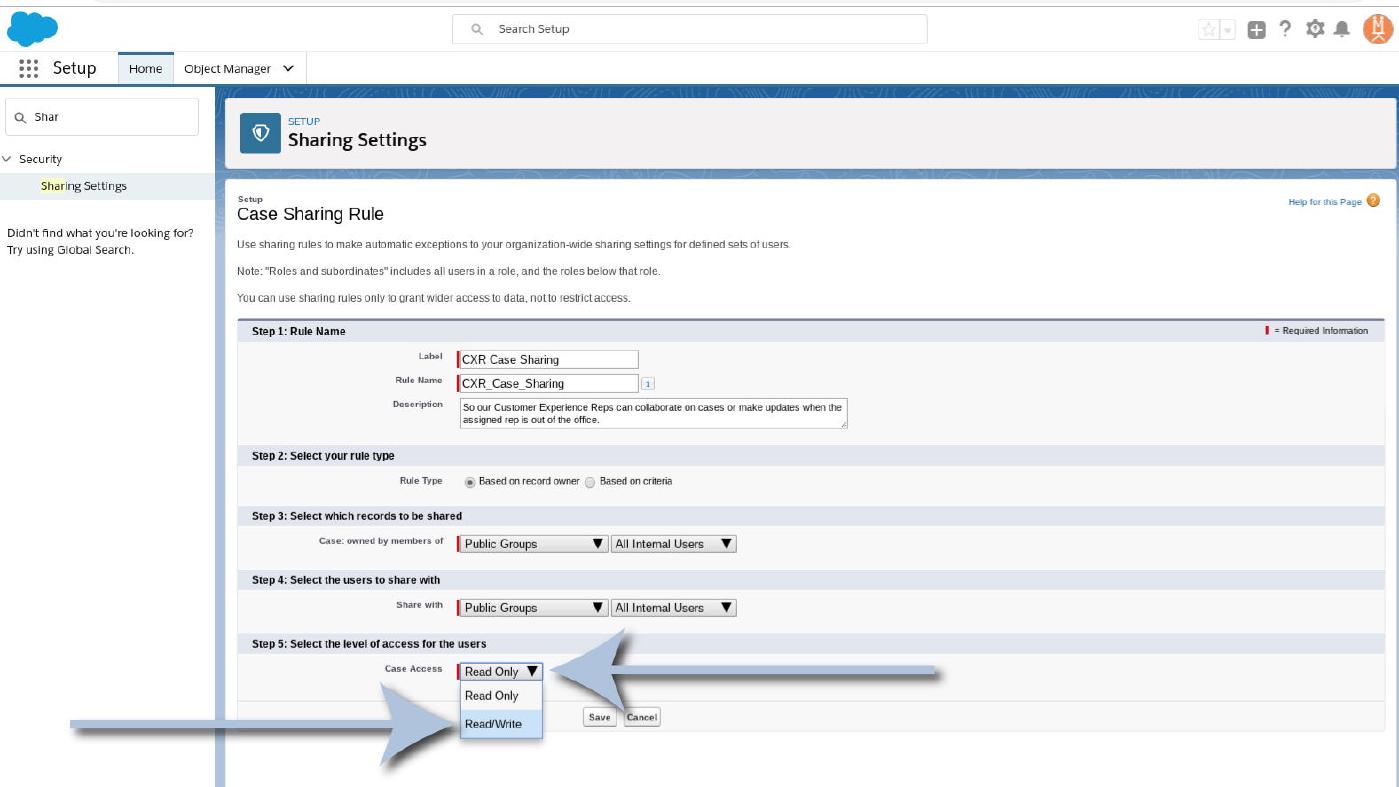This screenshot has width=1399, height=787.
Task: Open the App Launcher grid icon
Action: tap(28, 69)
